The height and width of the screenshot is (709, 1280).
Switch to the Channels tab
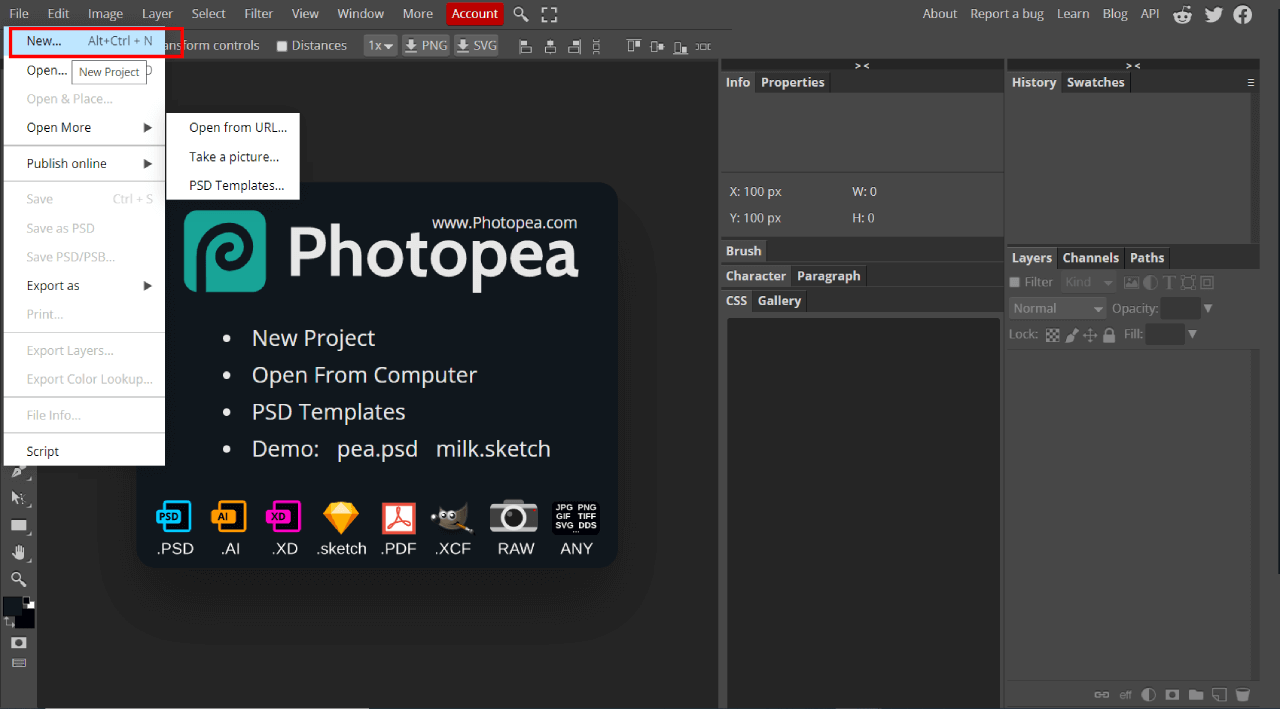[x=1090, y=258]
